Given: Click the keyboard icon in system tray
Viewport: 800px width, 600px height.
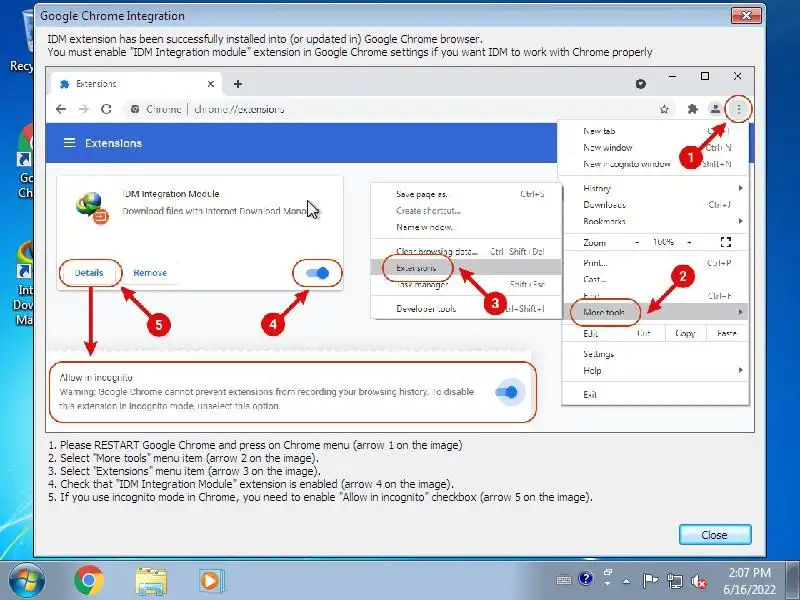Looking at the screenshot, I should pyautogui.click(x=564, y=580).
